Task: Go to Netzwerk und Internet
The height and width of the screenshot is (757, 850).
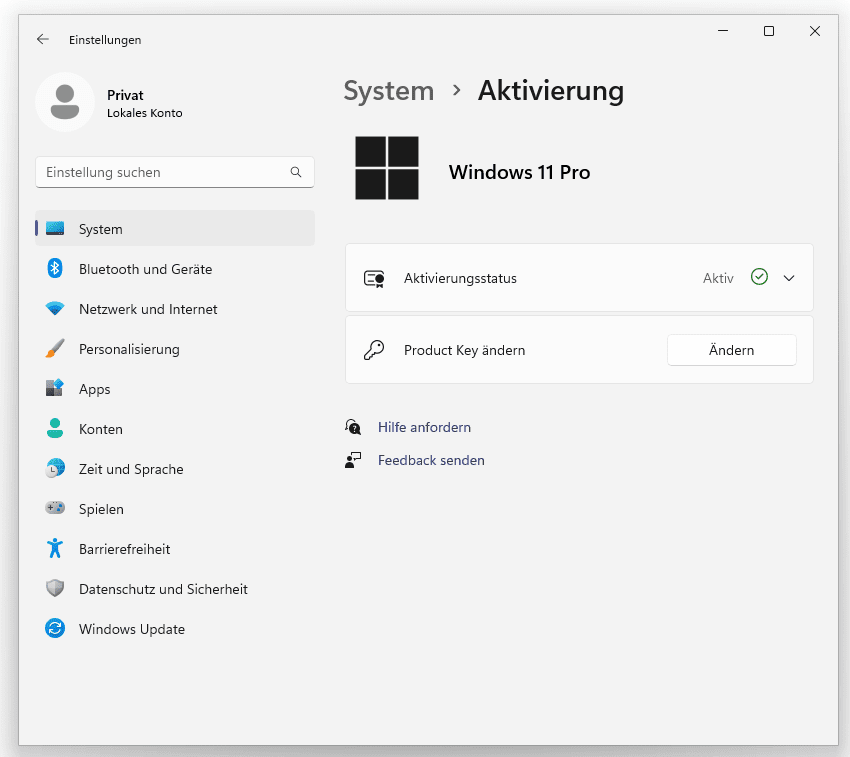Action: click(175, 309)
